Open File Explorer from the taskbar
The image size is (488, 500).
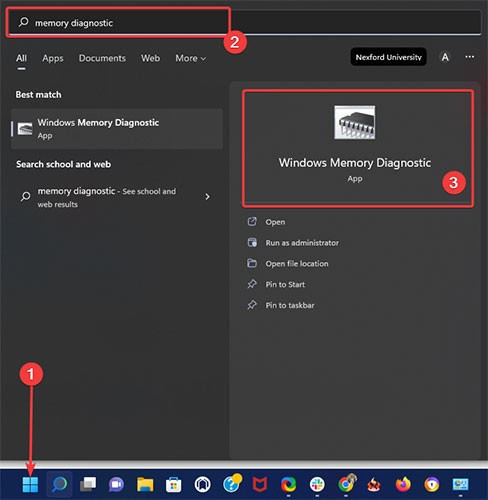145,484
